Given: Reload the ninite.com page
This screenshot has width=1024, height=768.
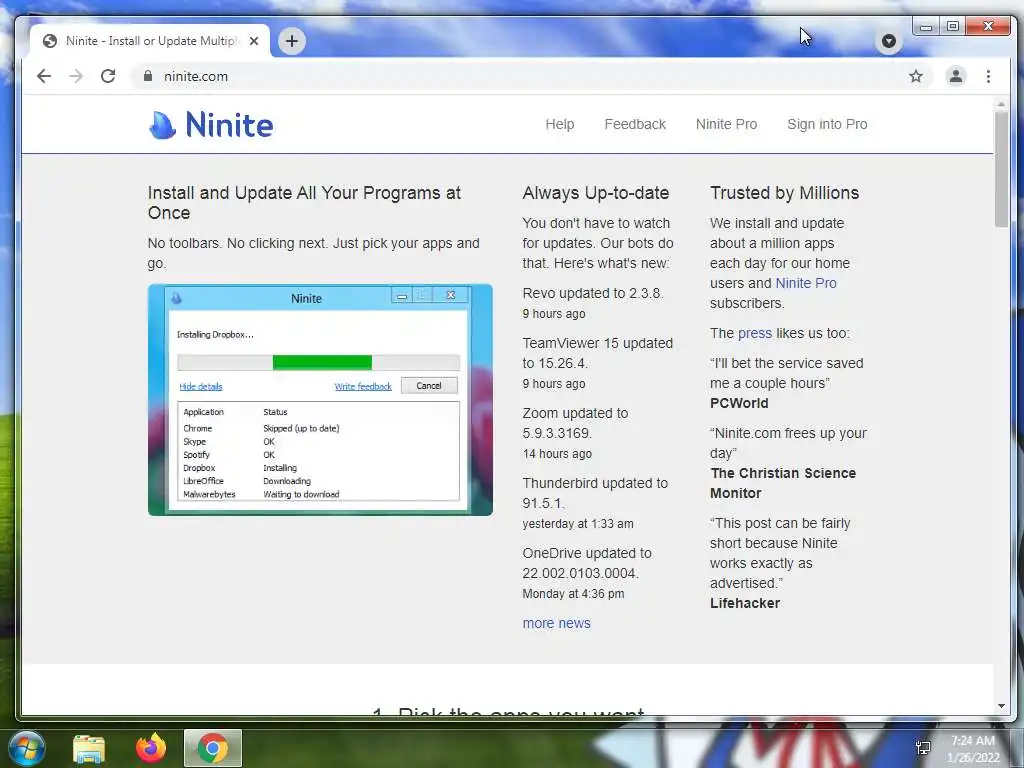Looking at the screenshot, I should [x=108, y=76].
